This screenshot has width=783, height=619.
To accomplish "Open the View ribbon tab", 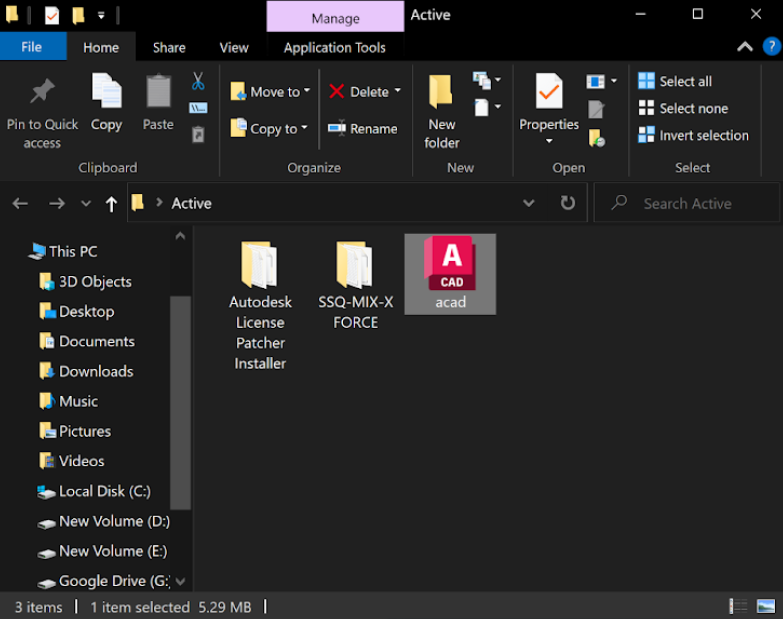I will [234, 47].
